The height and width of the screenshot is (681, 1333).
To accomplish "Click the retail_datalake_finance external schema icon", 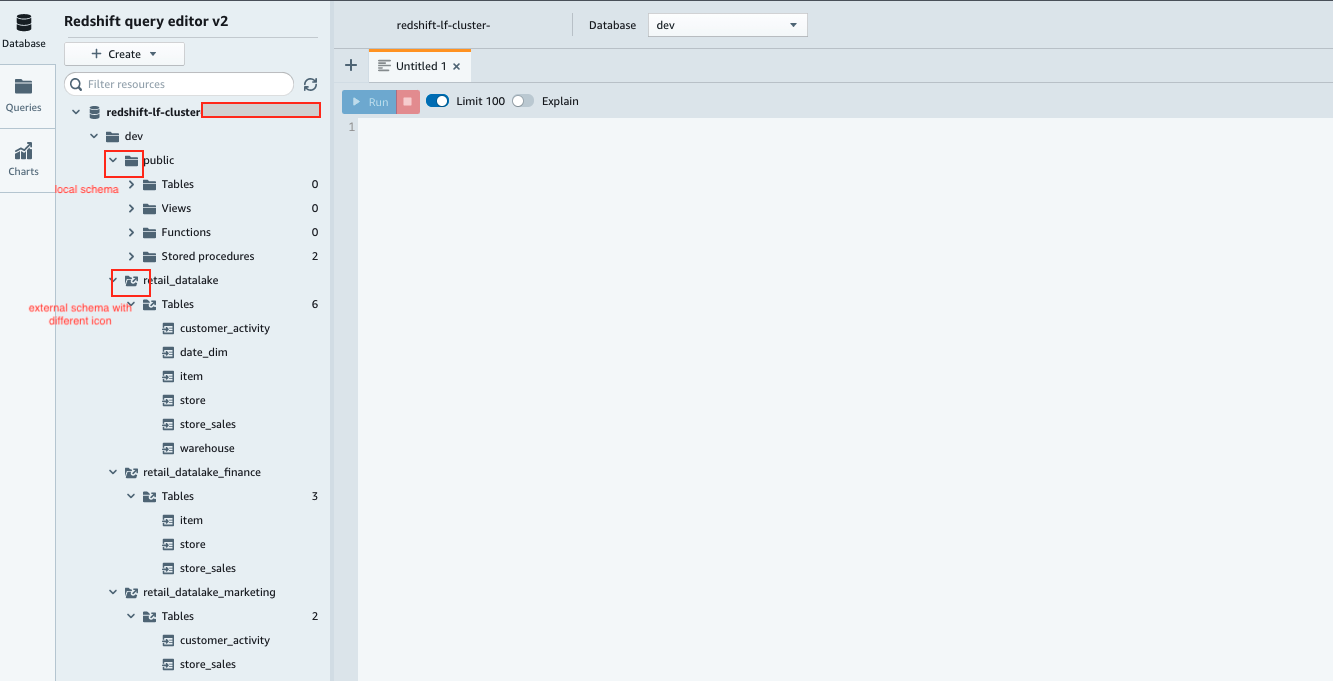I will click(x=131, y=472).
